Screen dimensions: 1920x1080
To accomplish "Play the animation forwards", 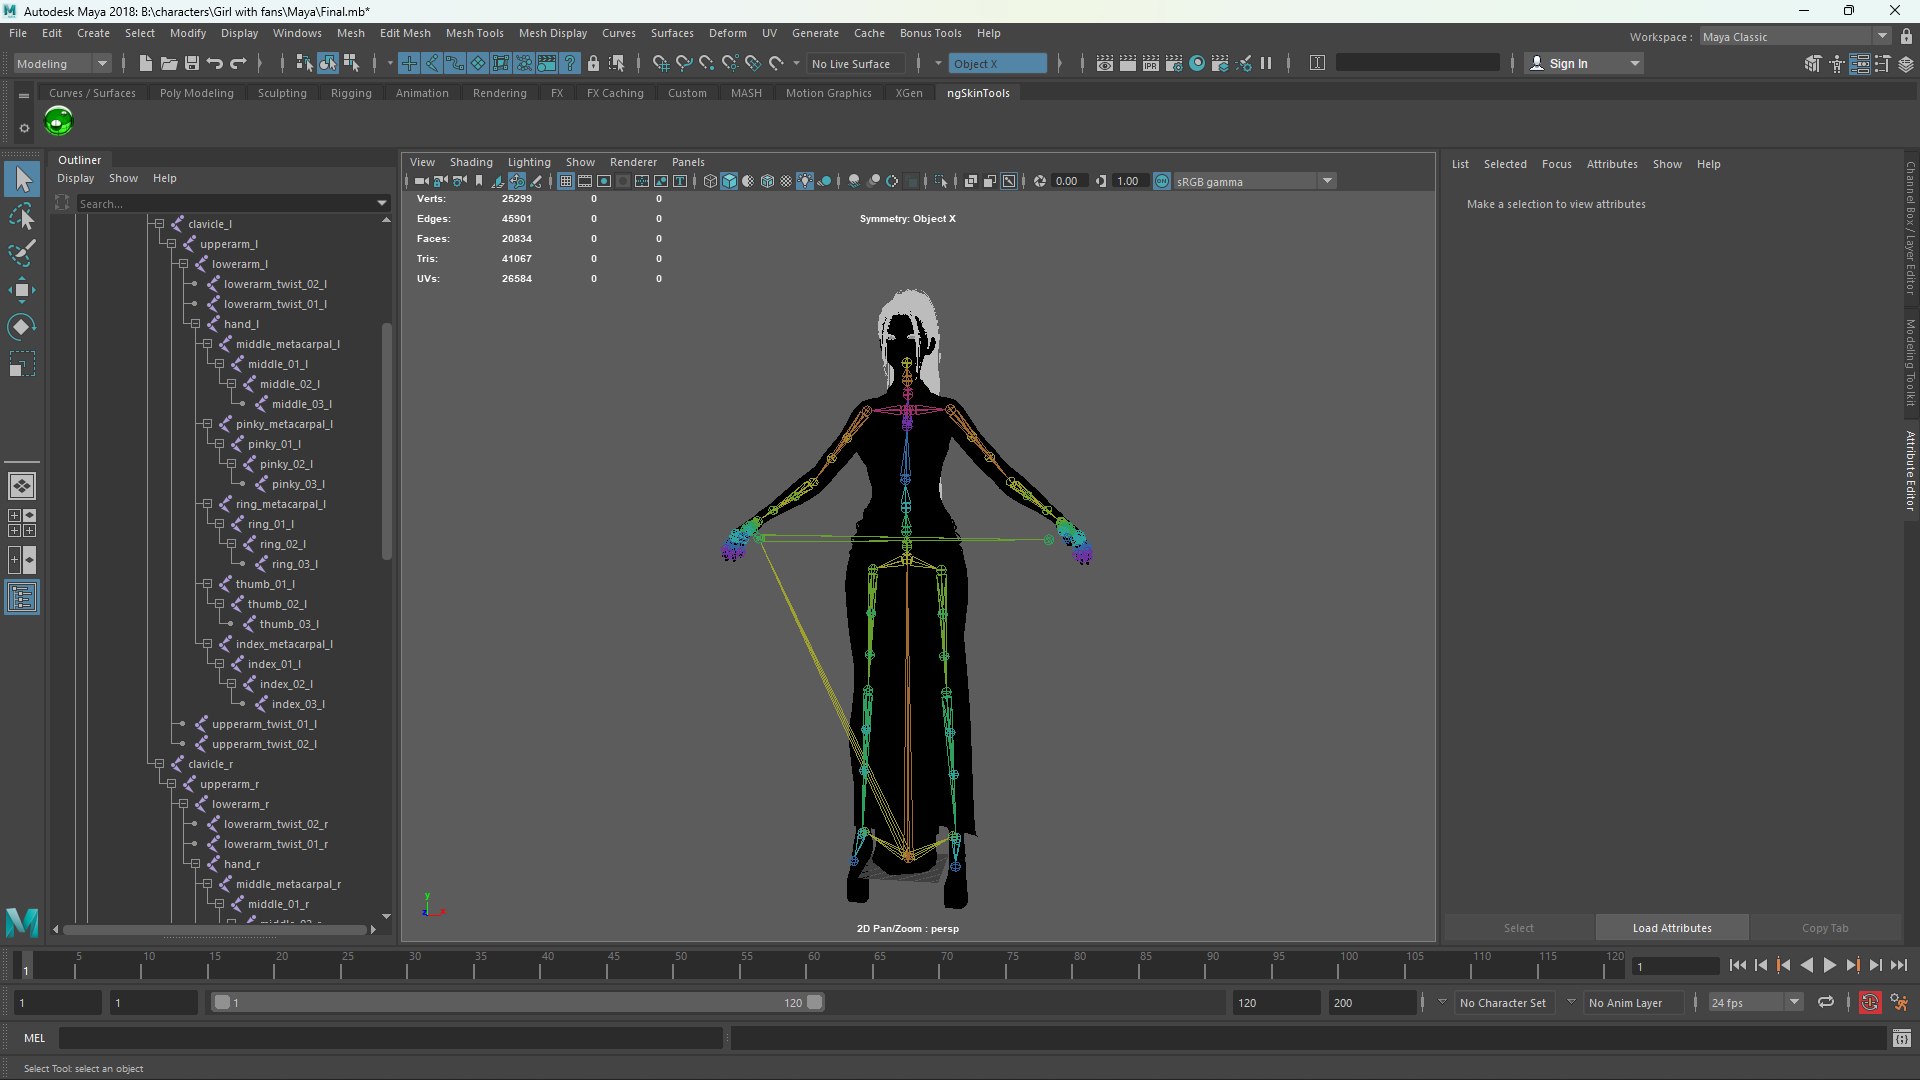I will 1829,965.
